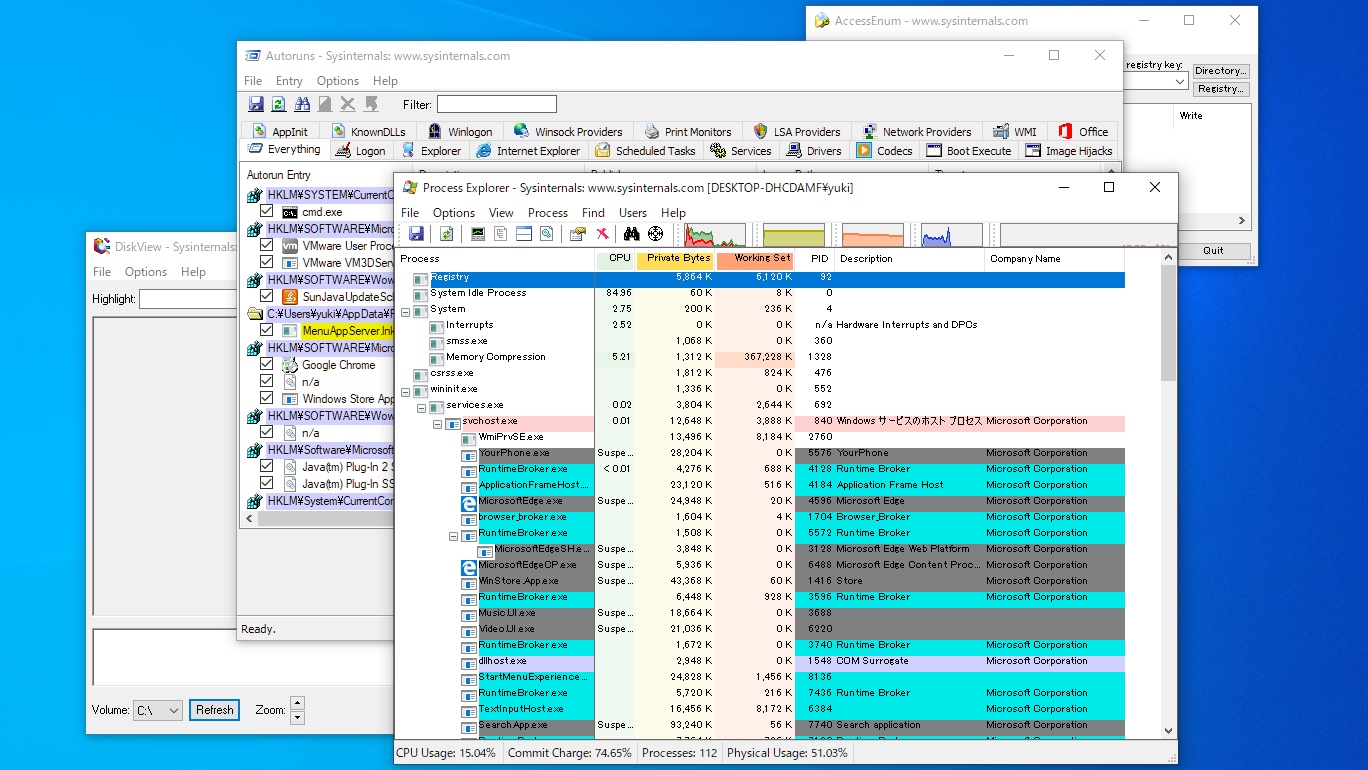Uncheck VMware VM3DService autorun entry

(267, 263)
